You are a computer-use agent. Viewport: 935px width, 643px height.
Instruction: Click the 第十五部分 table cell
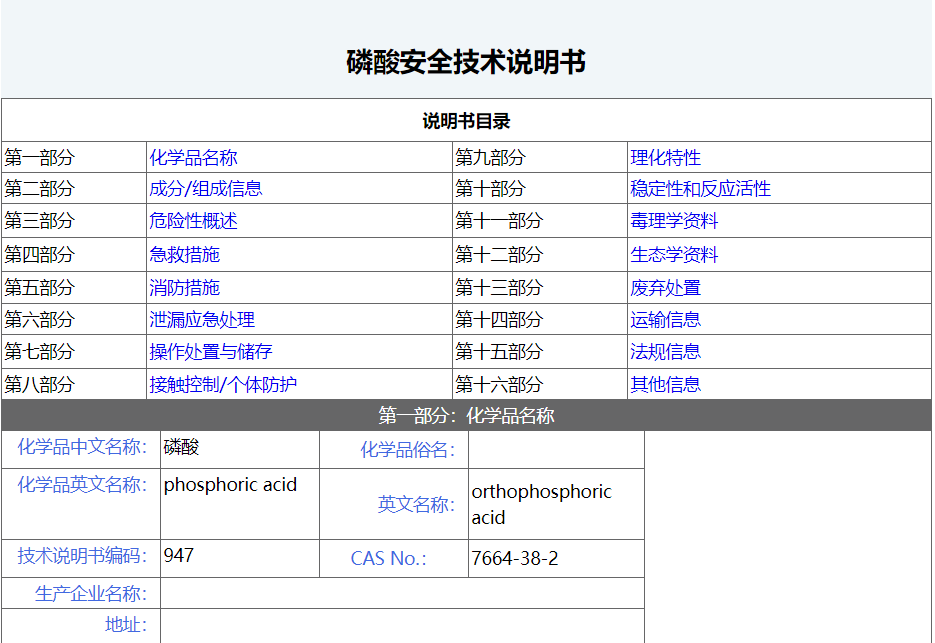click(x=540, y=351)
